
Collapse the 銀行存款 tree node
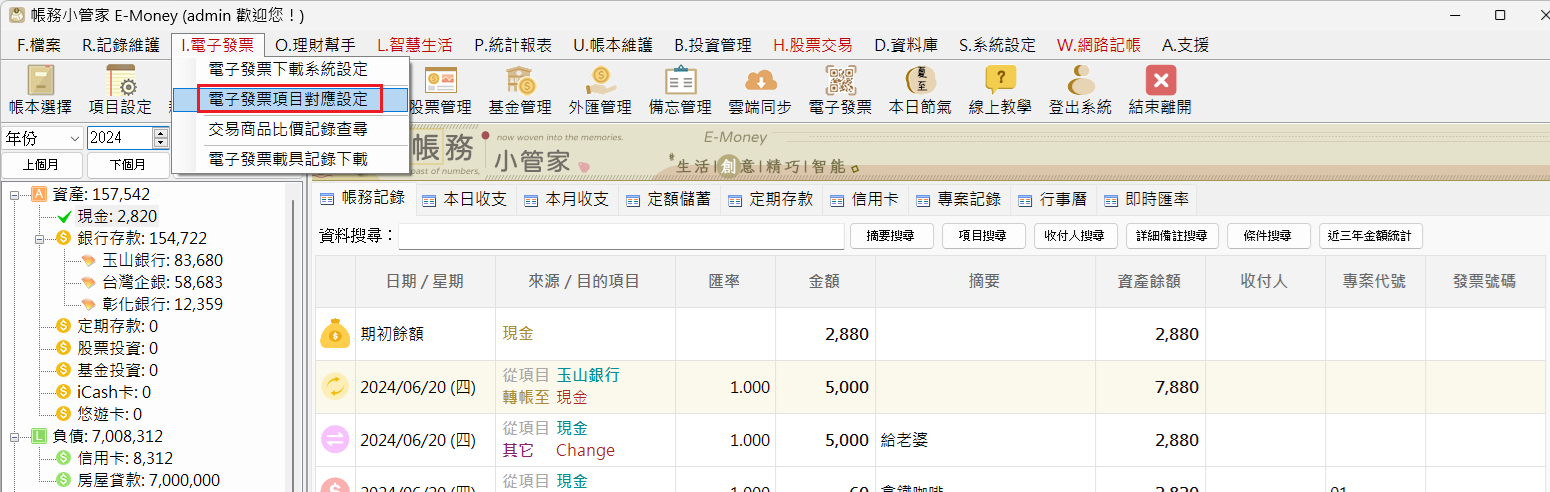coord(40,238)
